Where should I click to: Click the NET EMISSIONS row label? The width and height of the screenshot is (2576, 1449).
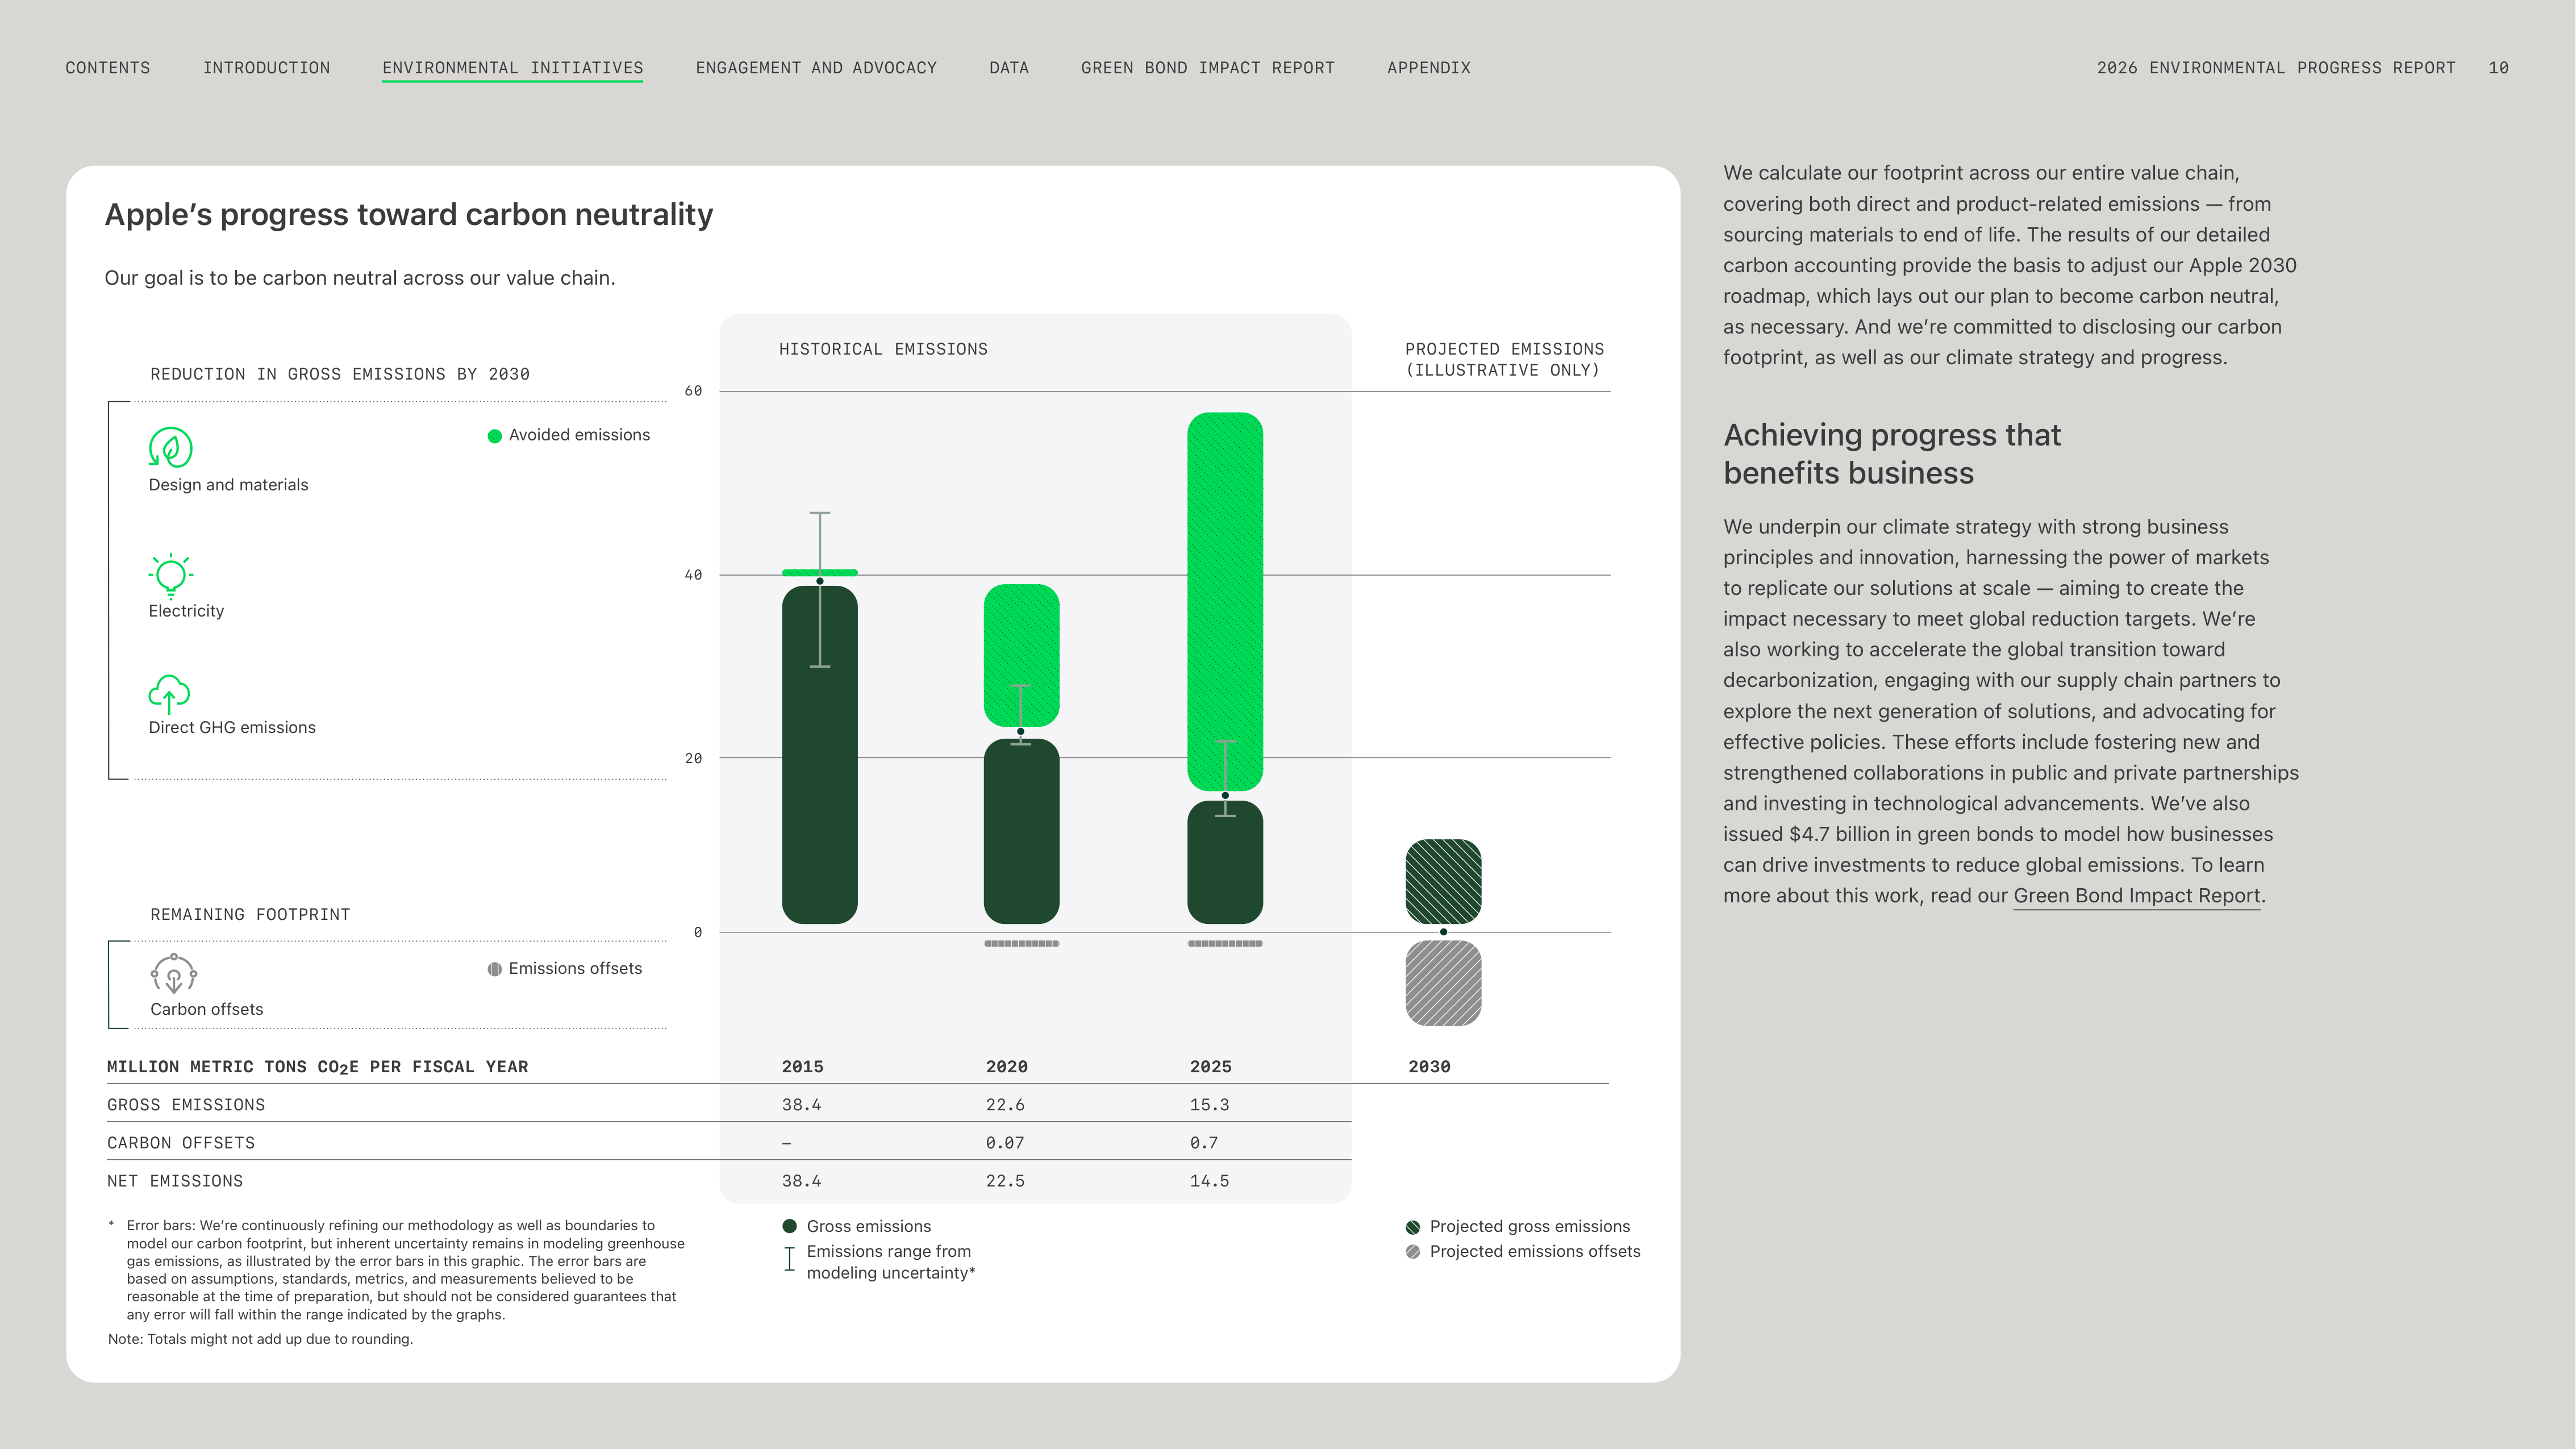pos(175,1181)
